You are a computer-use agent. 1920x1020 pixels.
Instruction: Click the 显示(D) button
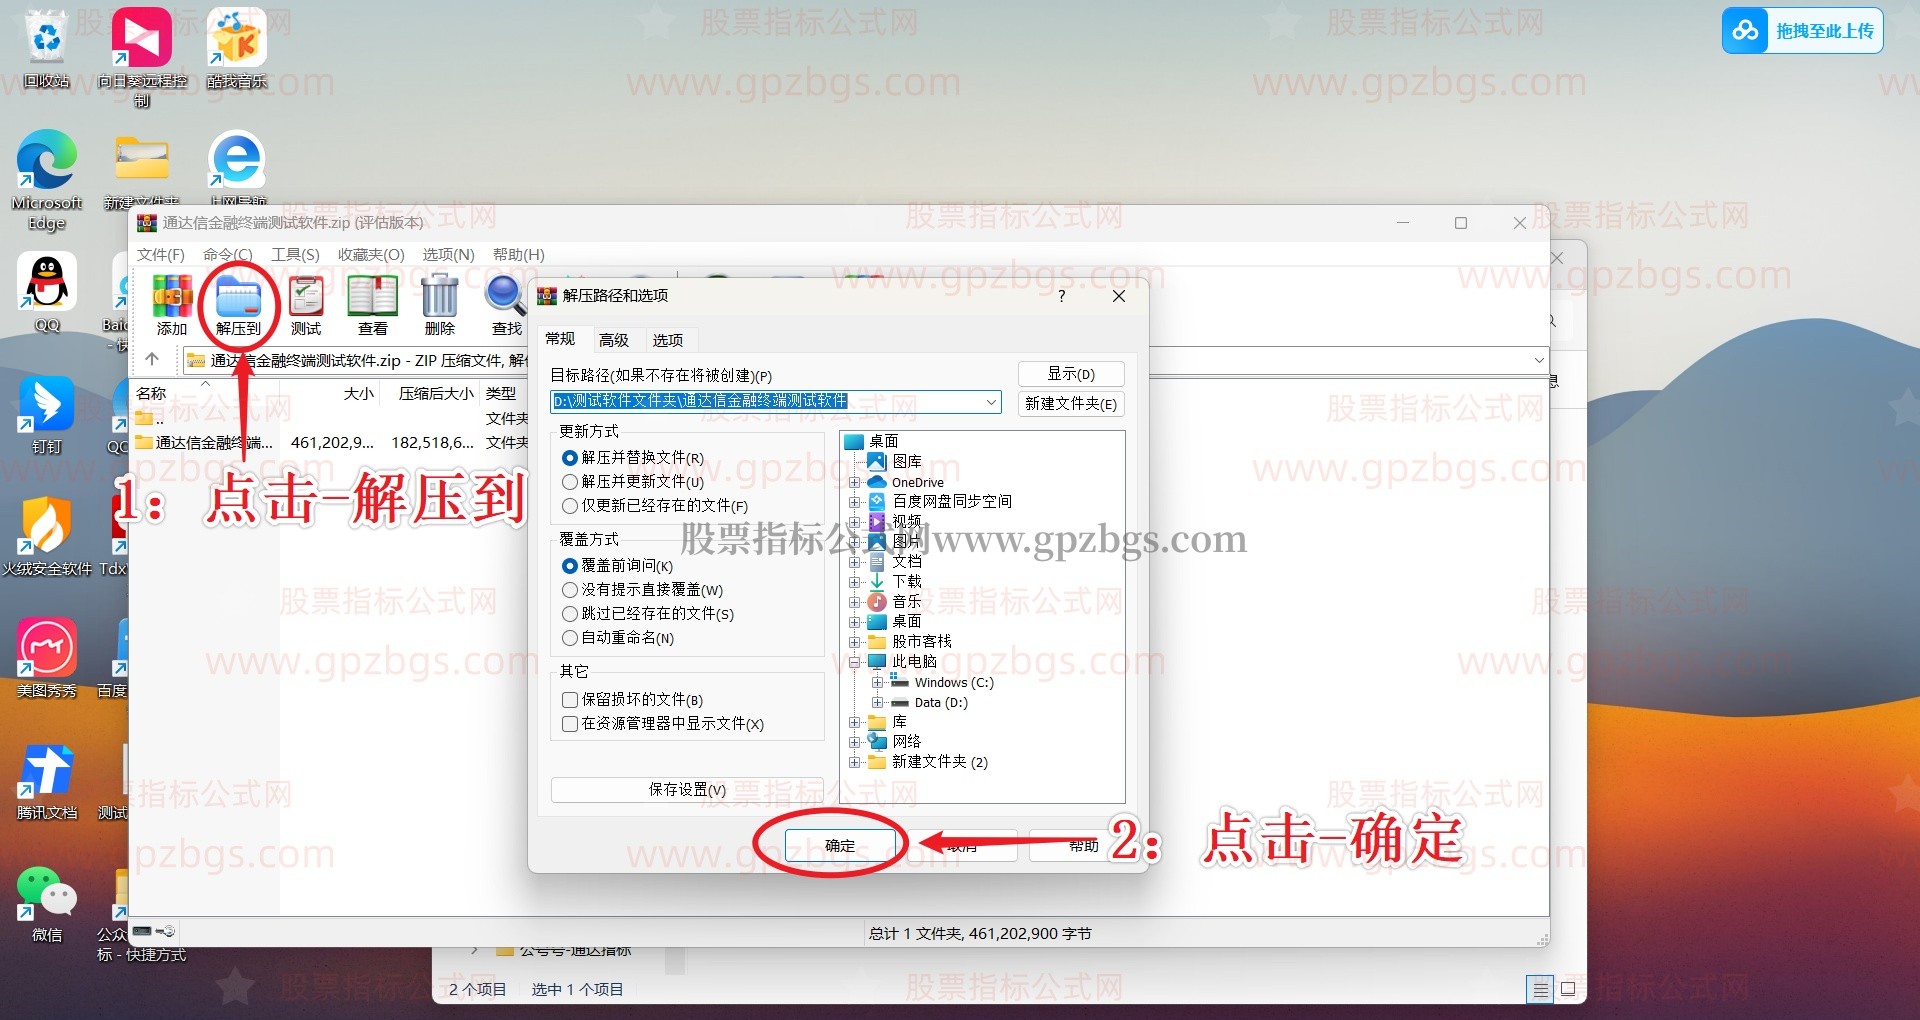[1071, 374]
